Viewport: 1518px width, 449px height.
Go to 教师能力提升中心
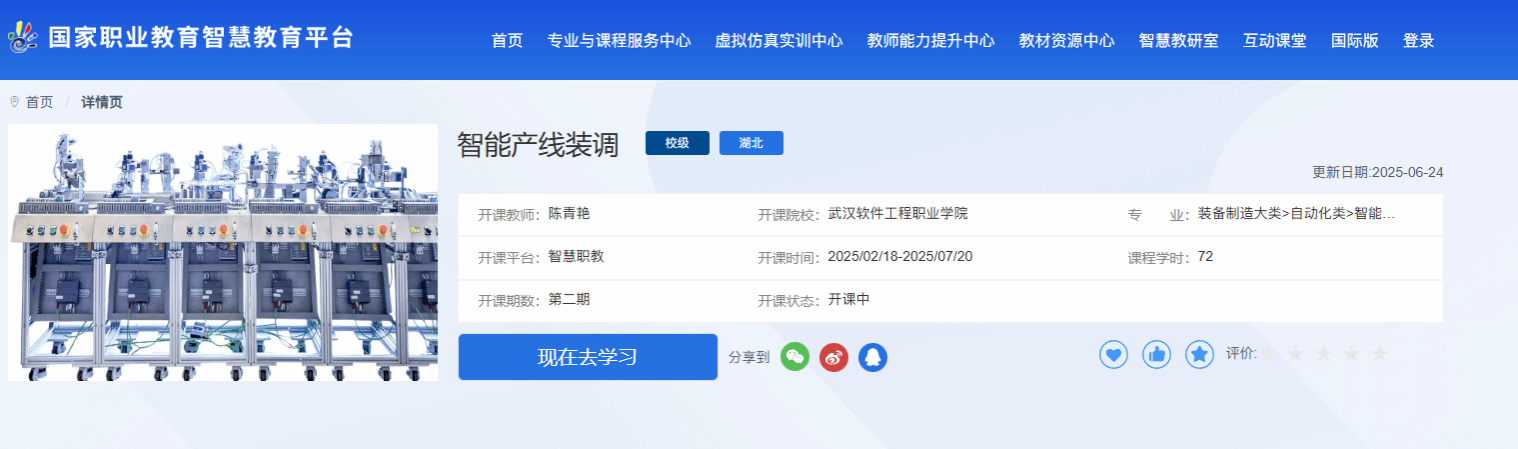(x=930, y=41)
